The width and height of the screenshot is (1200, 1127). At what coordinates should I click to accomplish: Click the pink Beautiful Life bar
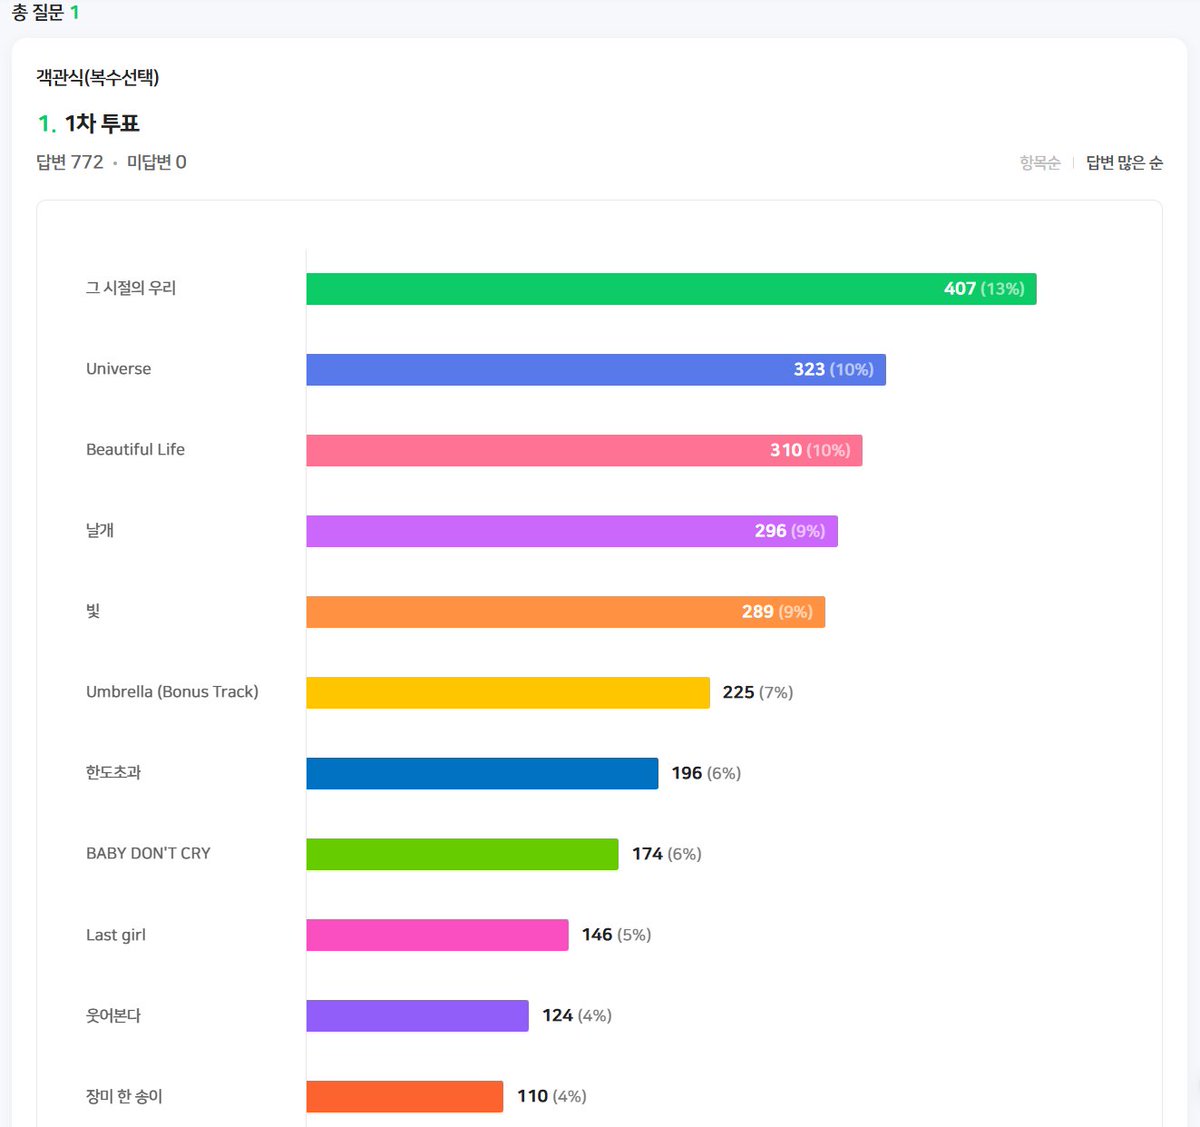(x=584, y=451)
